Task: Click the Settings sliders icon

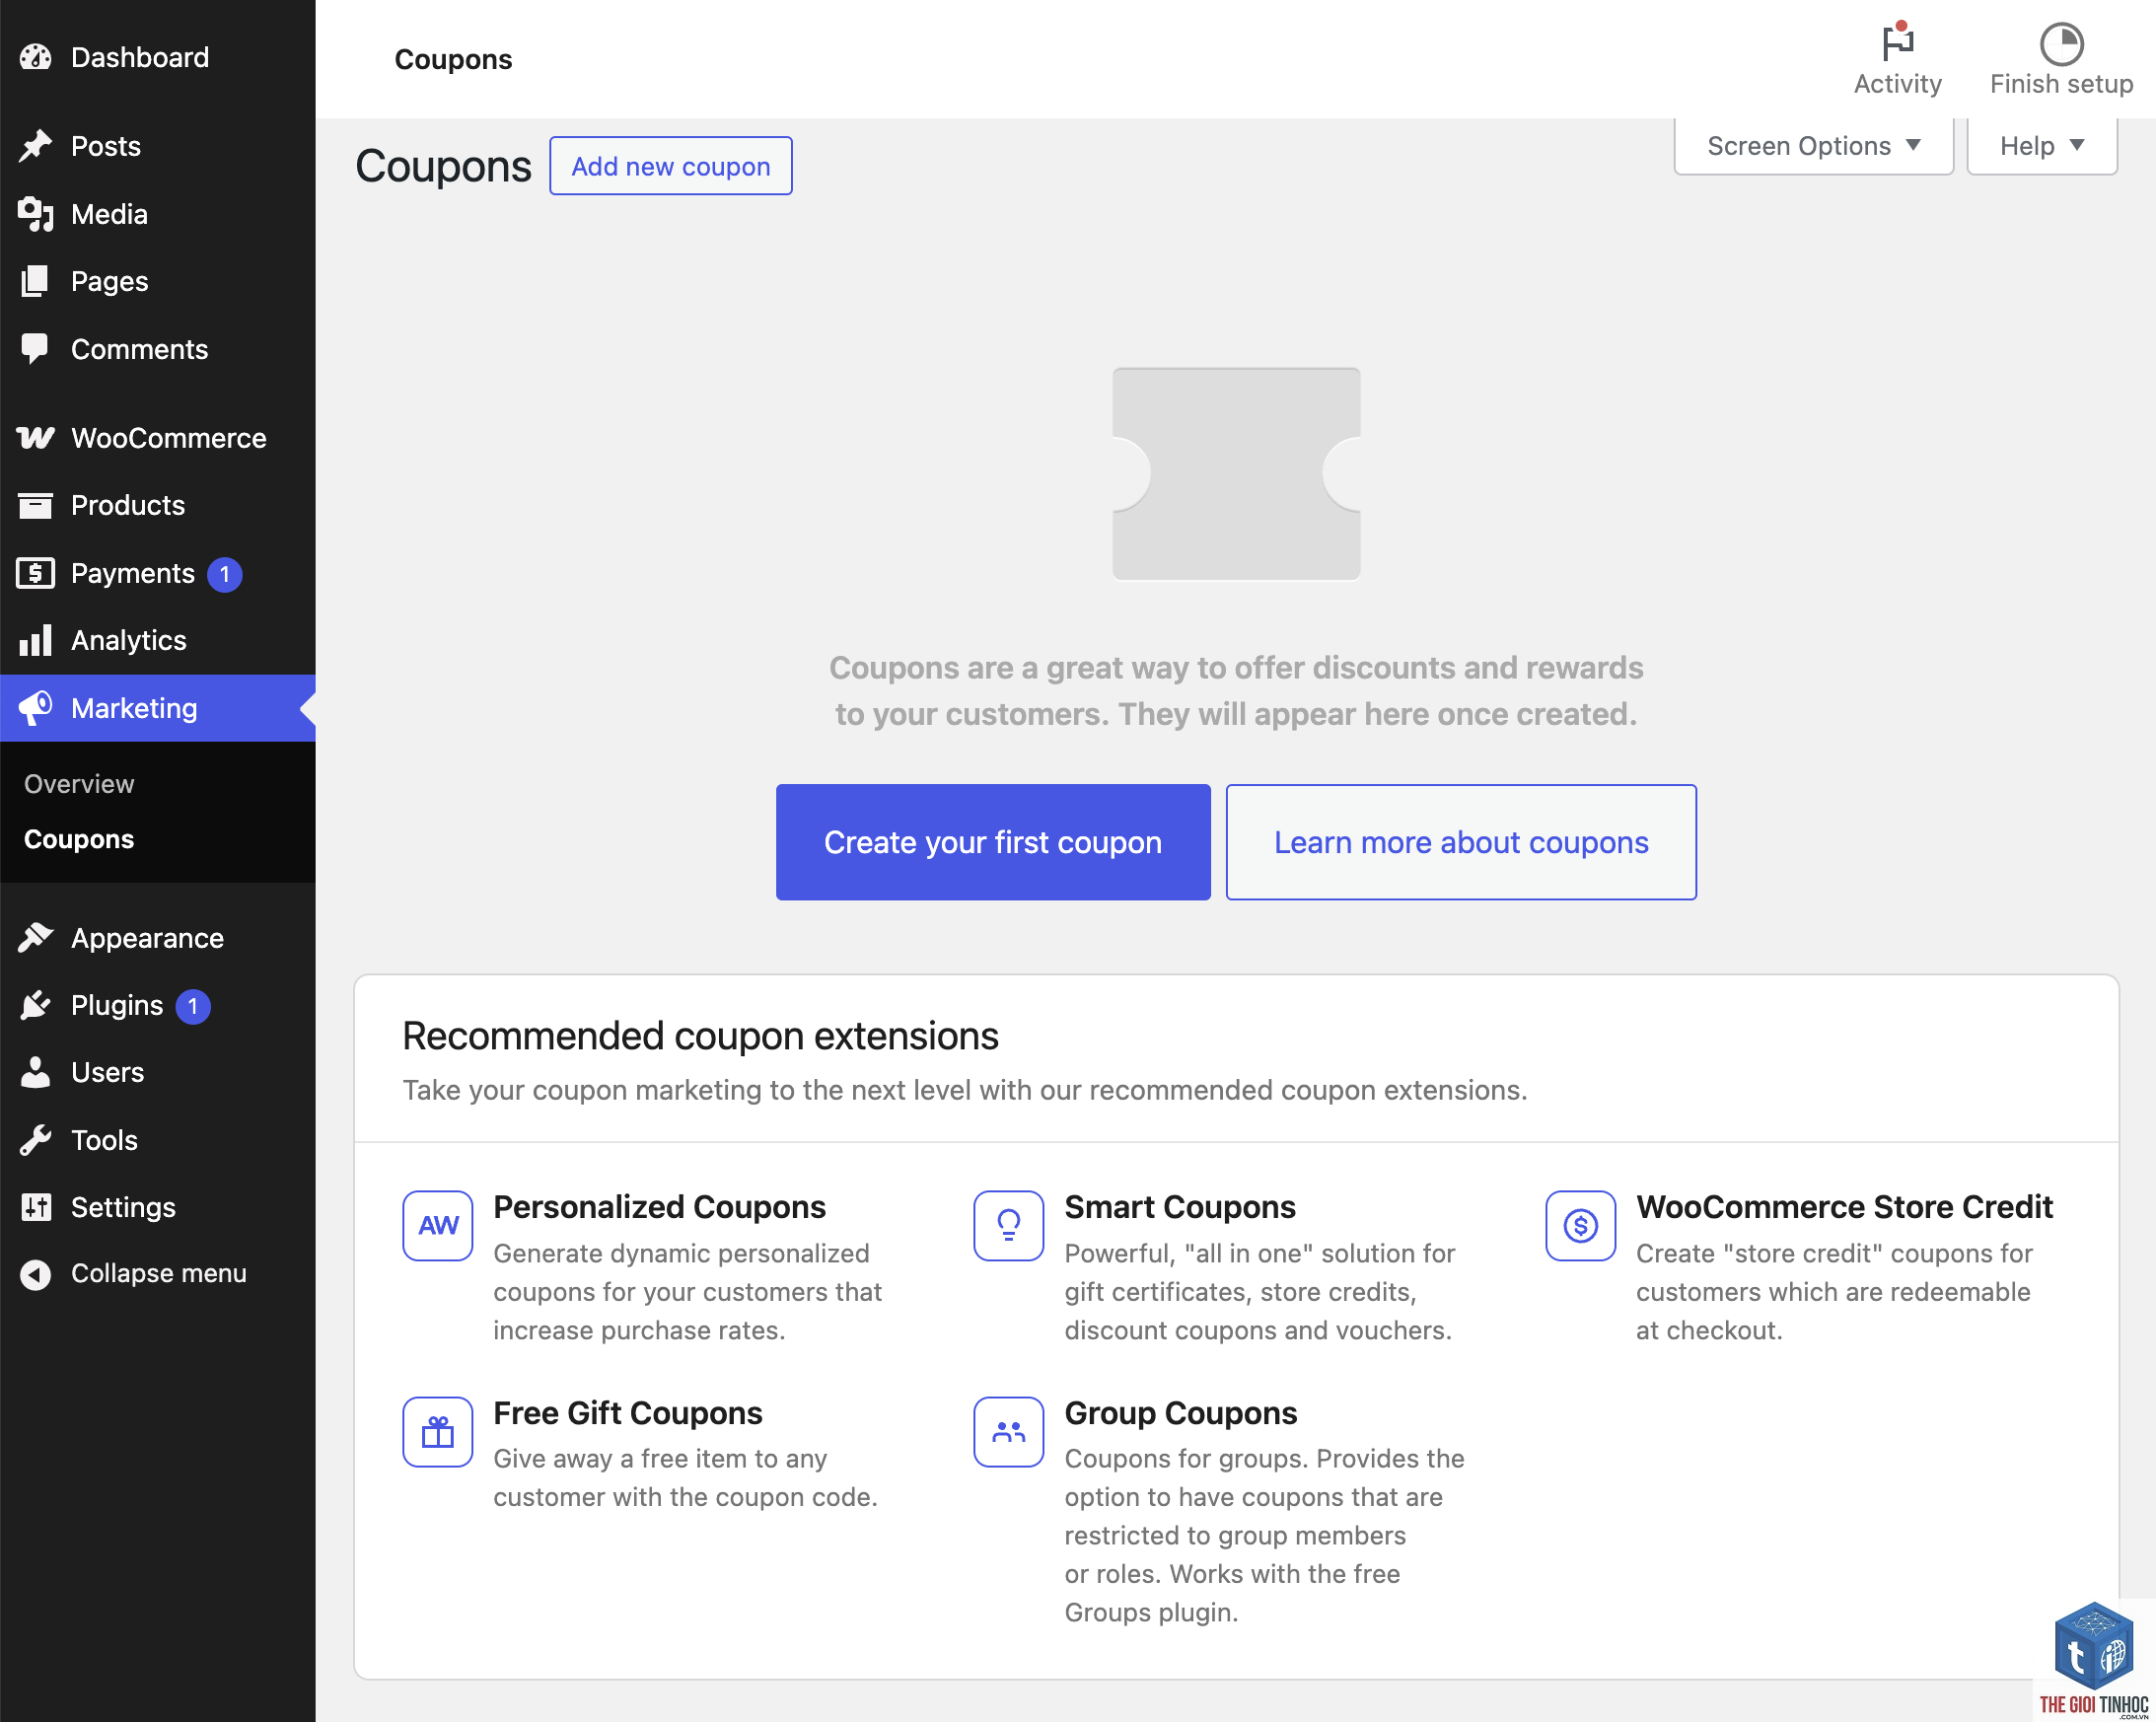Action: point(35,1207)
